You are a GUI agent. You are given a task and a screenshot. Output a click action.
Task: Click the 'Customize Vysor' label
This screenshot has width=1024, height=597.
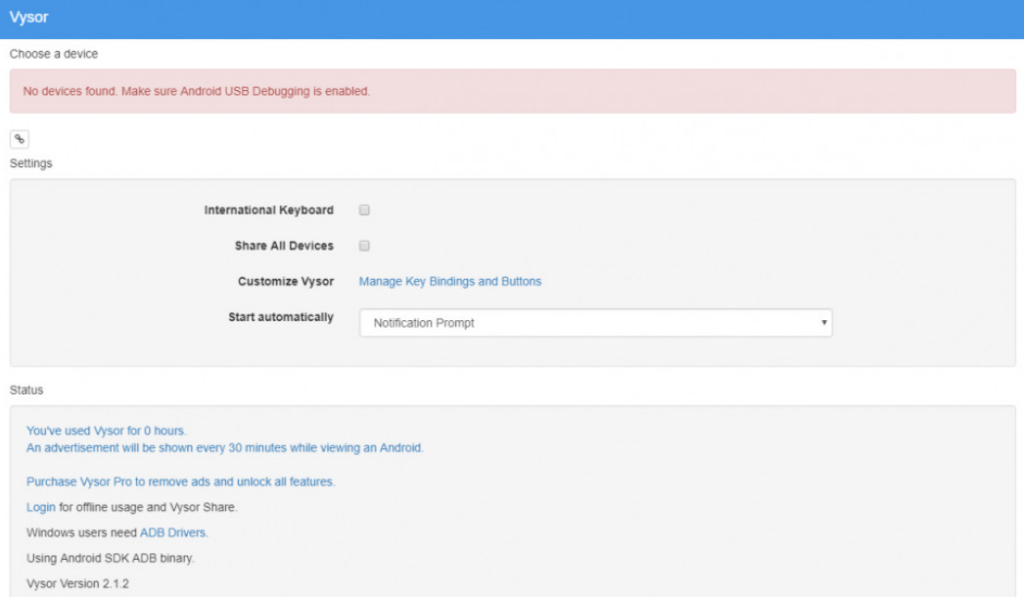pyautogui.click(x=285, y=282)
